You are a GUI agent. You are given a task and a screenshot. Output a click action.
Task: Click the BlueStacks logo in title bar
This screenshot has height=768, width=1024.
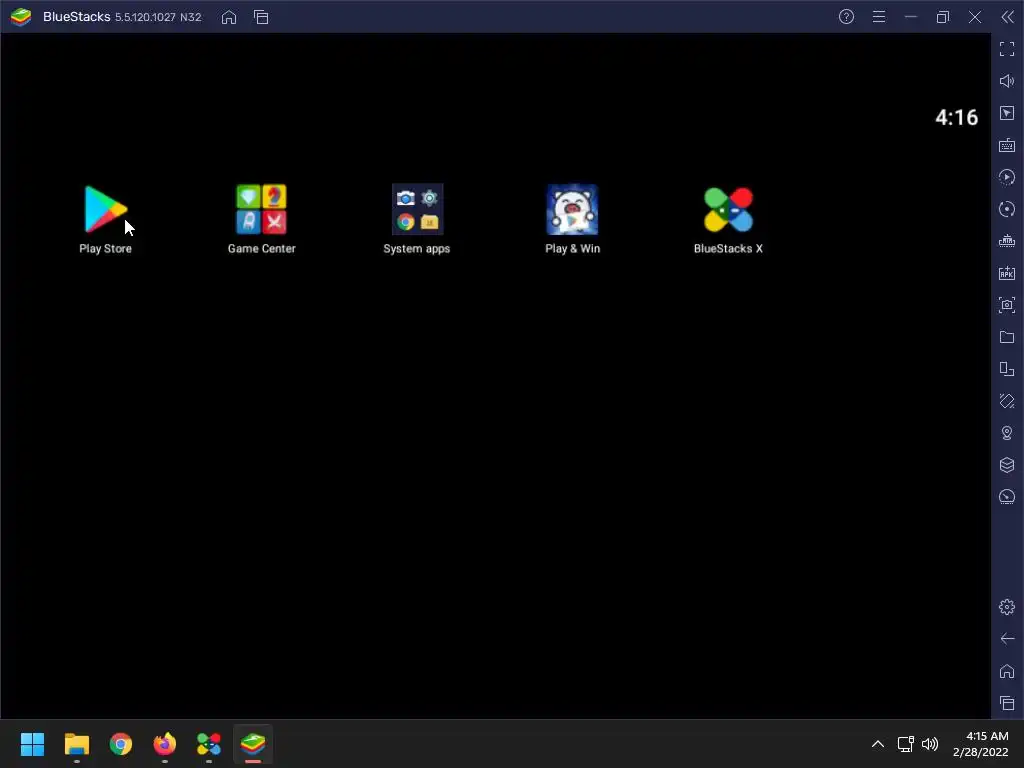click(x=21, y=17)
